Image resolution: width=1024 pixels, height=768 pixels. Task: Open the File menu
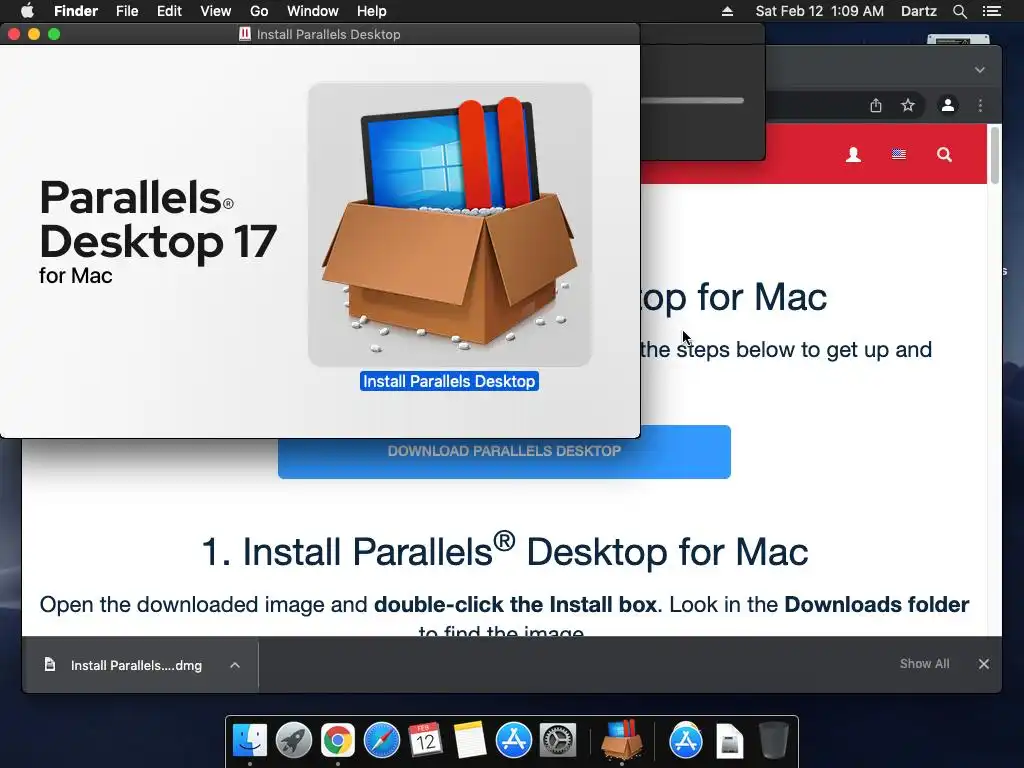tap(127, 11)
